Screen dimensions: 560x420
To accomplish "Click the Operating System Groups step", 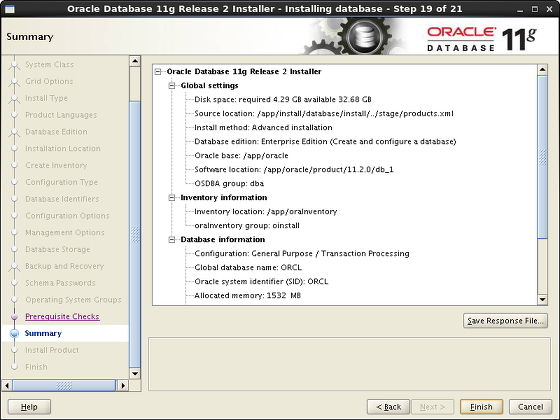I will click(x=73, y=300).
